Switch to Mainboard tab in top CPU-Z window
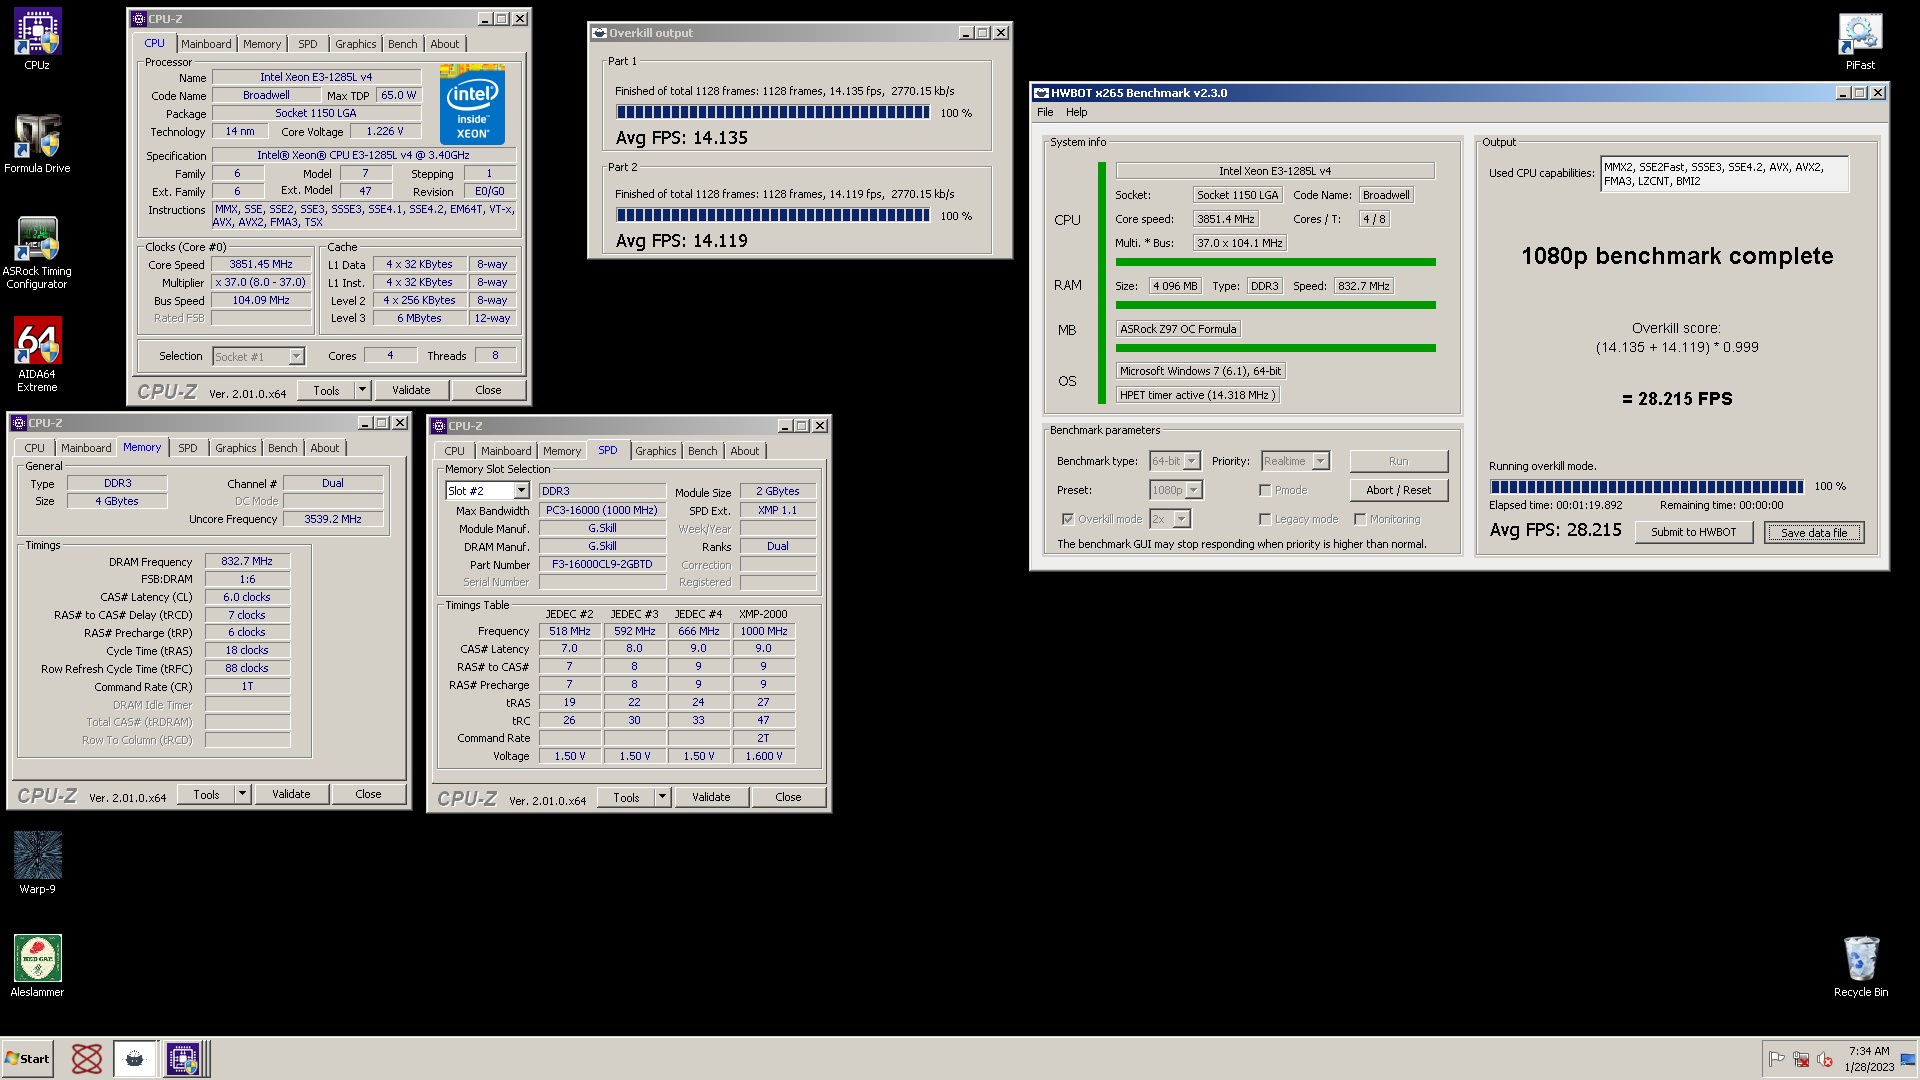Image resolution: width=1920 pixels, height=1080 pixels. pyautogui.click(x=206, y=44)
